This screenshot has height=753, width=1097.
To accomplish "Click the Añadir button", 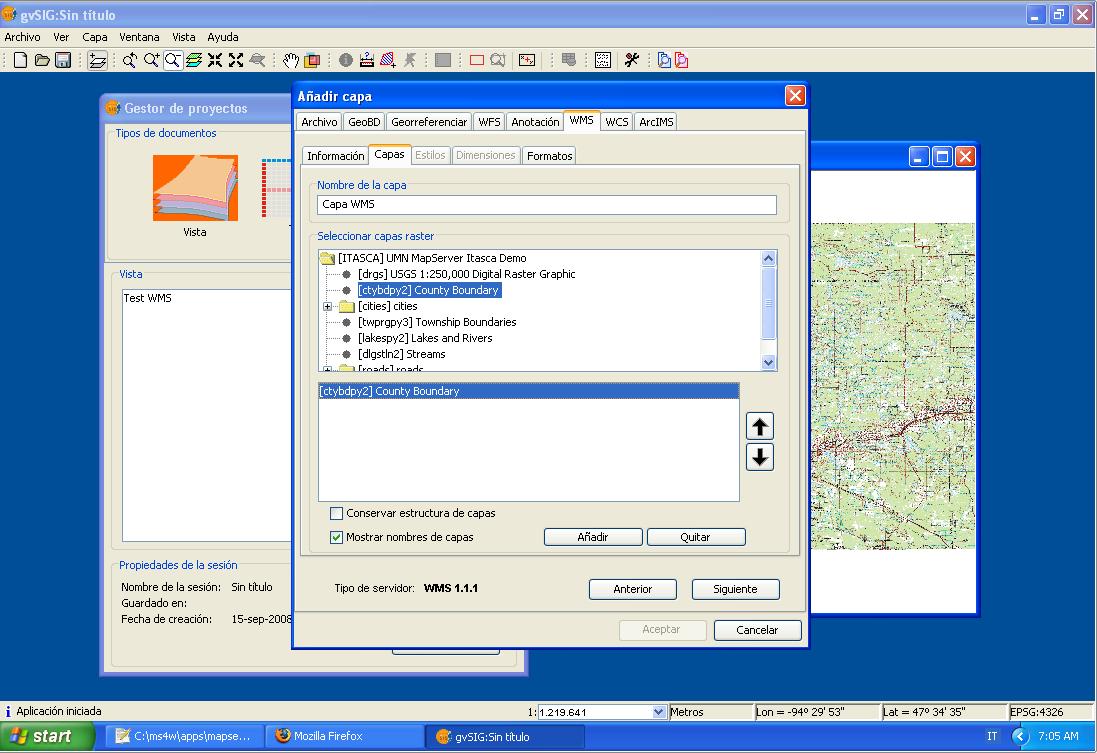I will 592,537.
